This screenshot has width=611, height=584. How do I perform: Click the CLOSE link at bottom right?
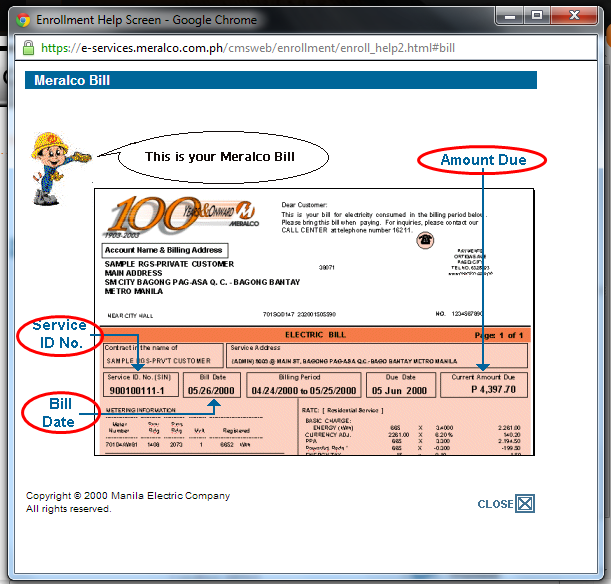tap(495, 504)
